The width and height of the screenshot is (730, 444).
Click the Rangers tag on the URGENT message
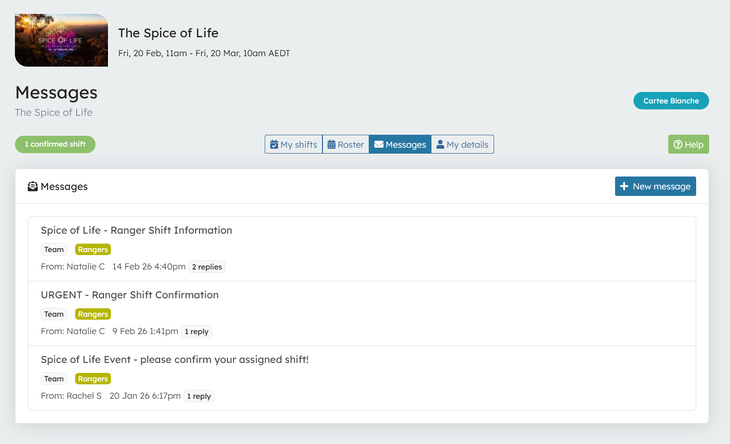[x=93, y=314]
